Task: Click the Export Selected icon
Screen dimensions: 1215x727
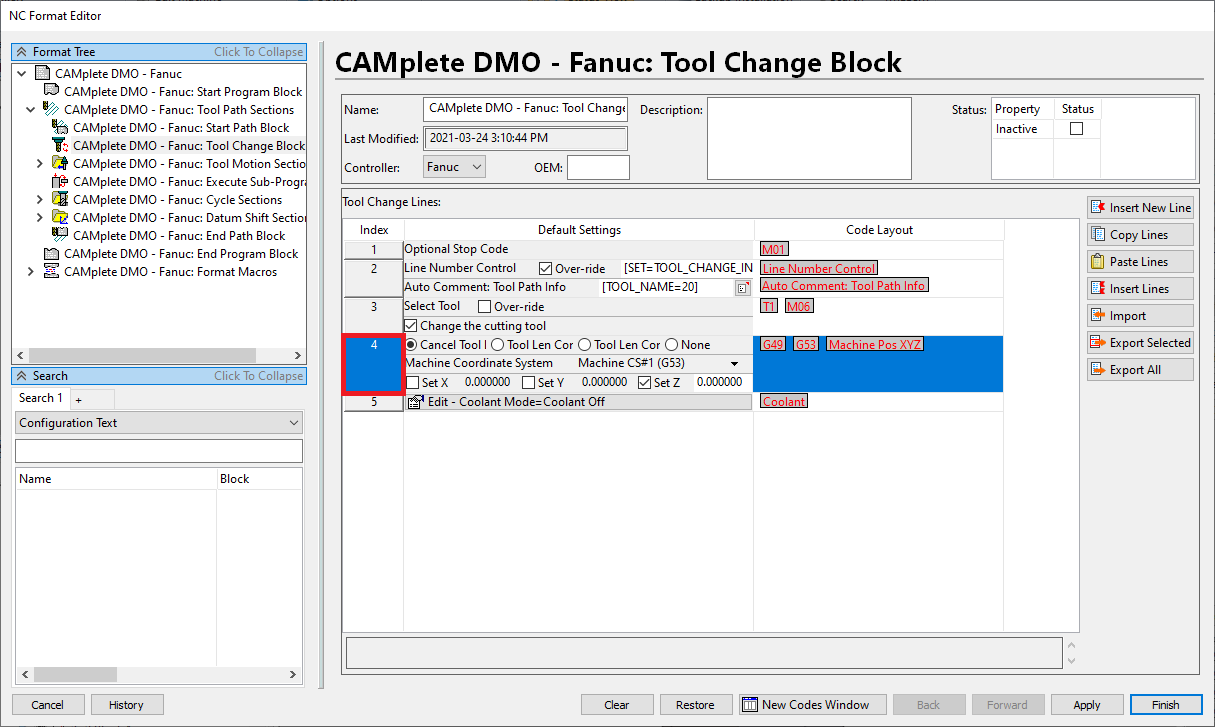Action: click(x=1099, y=342)
